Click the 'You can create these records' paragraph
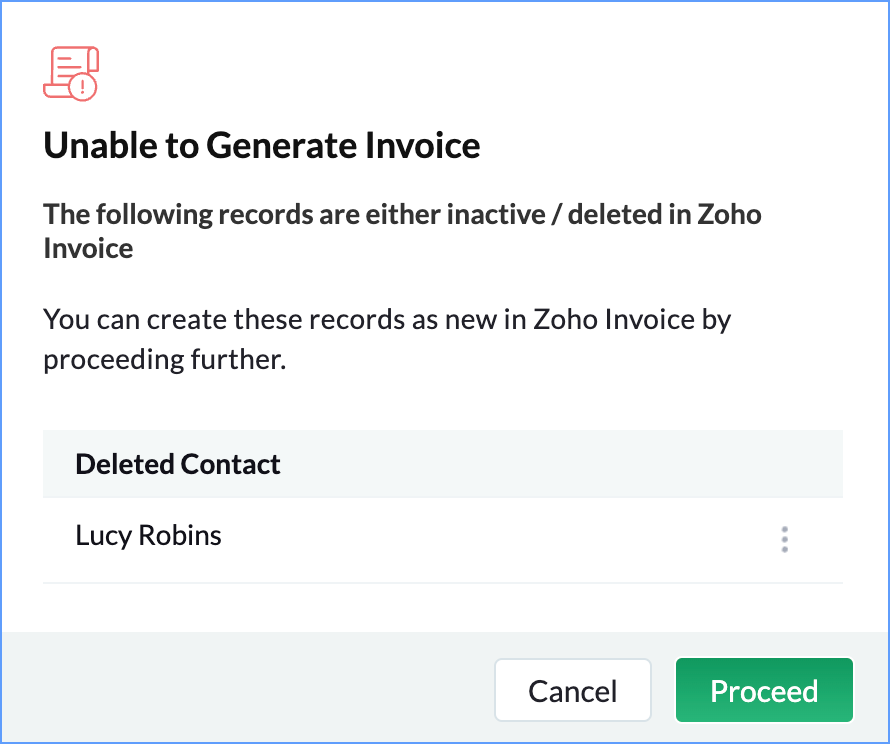 click(387, 339)
